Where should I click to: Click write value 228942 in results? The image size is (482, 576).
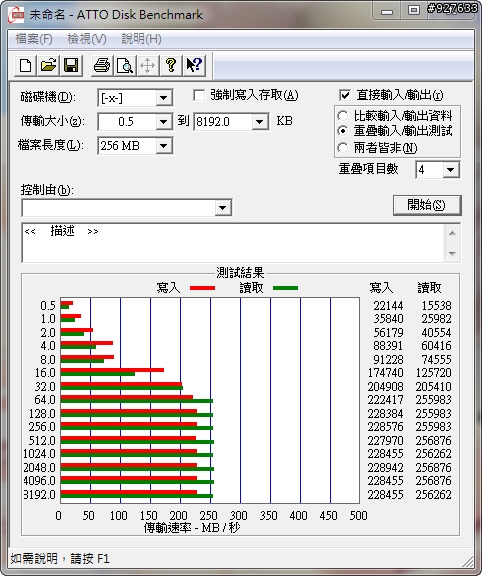coord(385,468)
